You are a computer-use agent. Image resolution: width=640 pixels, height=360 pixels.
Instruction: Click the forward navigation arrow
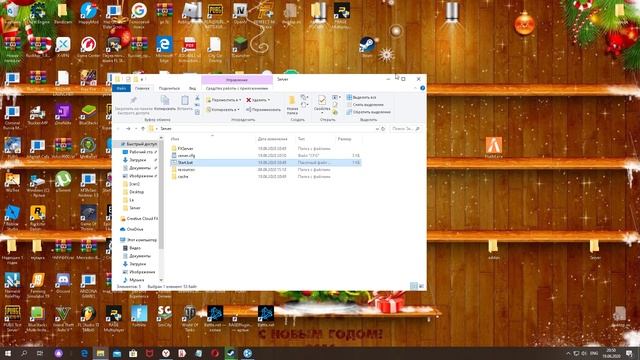128,129
